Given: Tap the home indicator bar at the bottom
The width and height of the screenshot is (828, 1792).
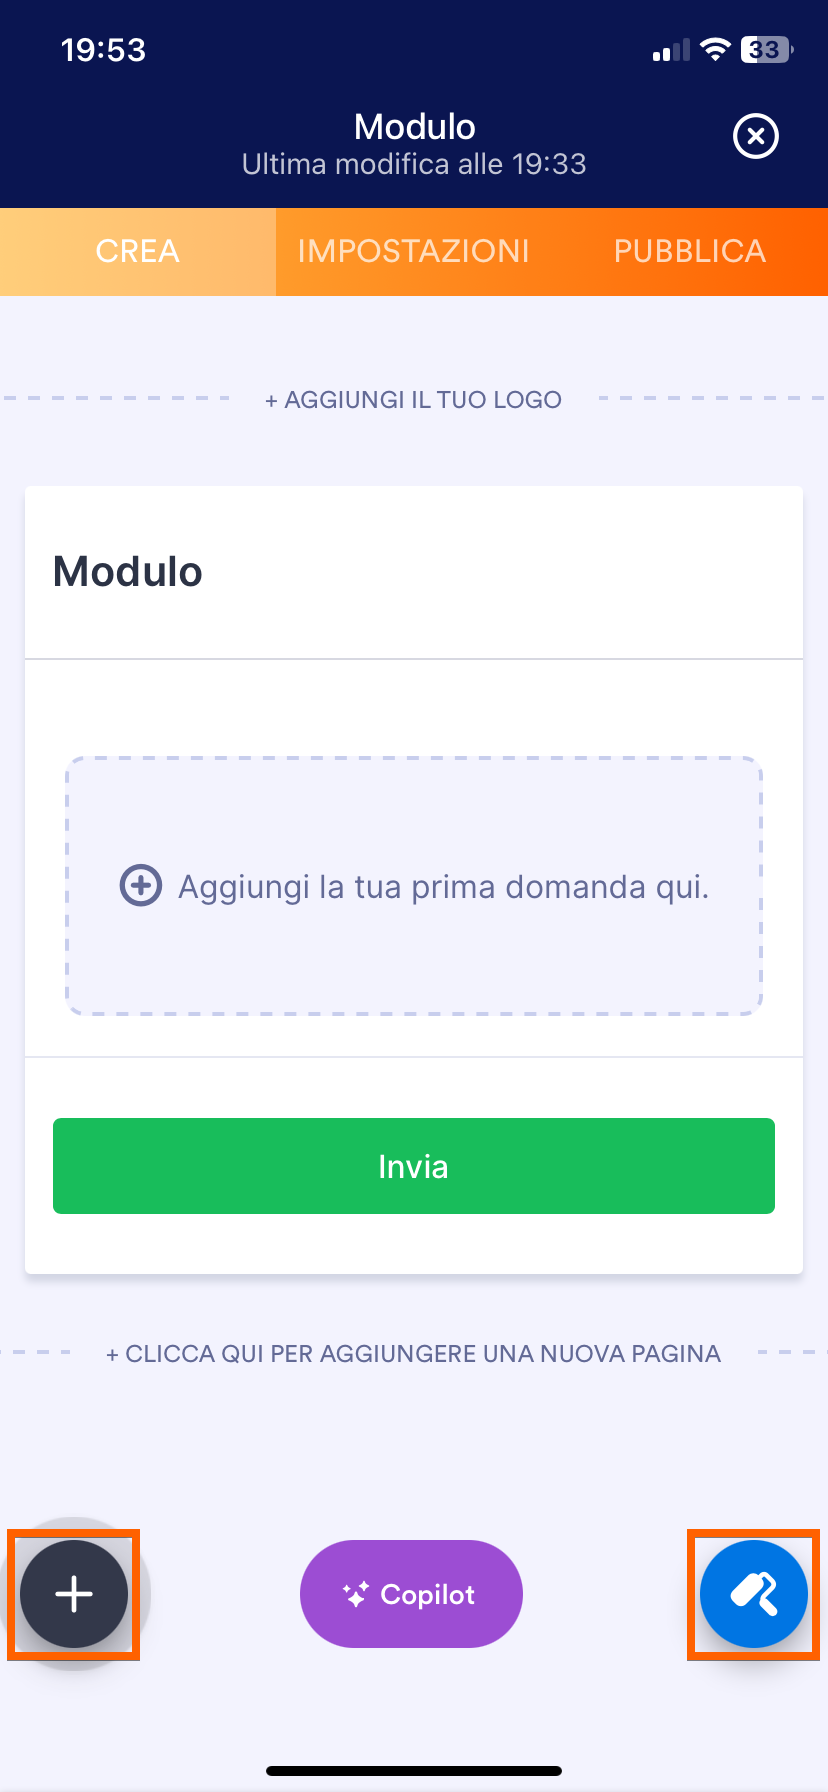Looking at the screenshot, I should 414,1770.
